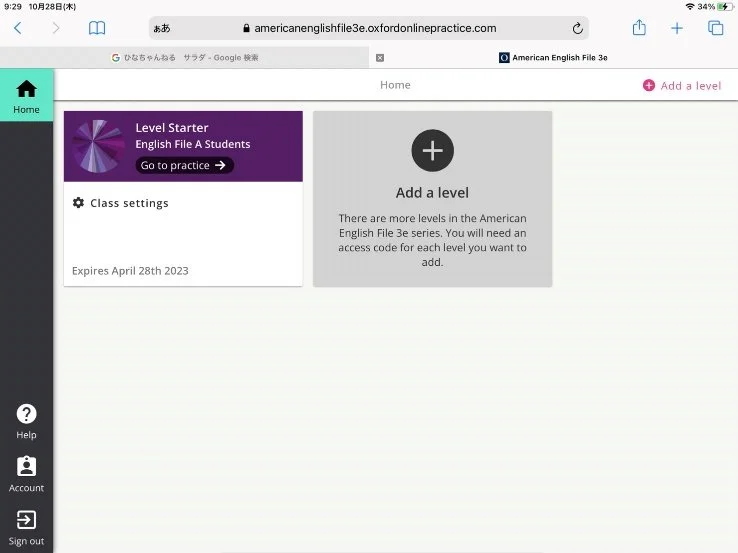Tap the Wi-Fi status icon
The image size is (738, 553).
tap(690, 7)
